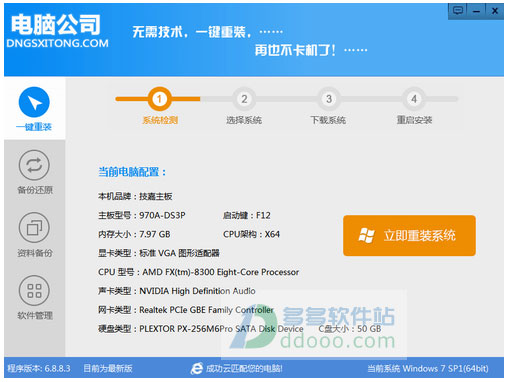Minimize the reinstall tool window

point(476,11)
